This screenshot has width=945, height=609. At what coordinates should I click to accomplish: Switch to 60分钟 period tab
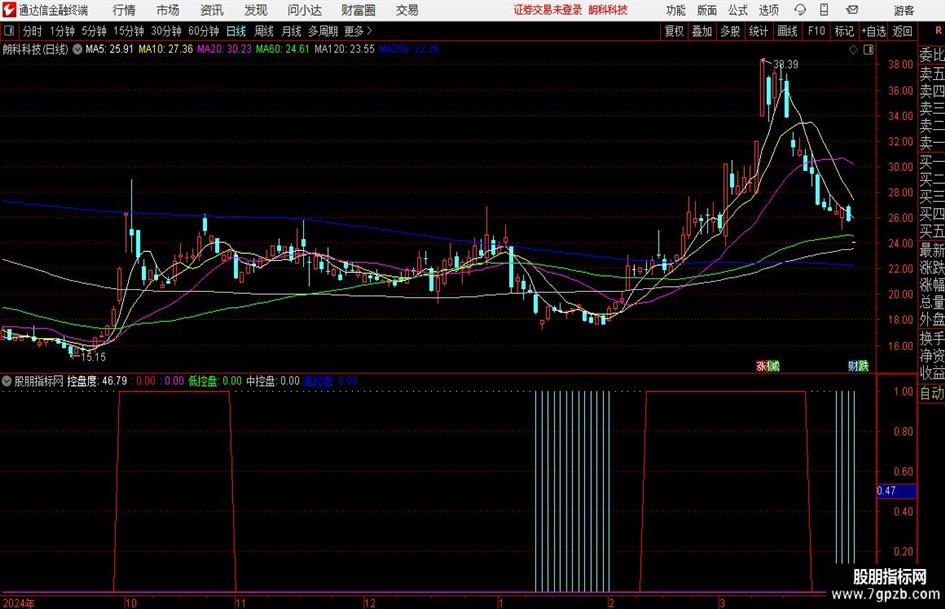click(x=204, y=31)
